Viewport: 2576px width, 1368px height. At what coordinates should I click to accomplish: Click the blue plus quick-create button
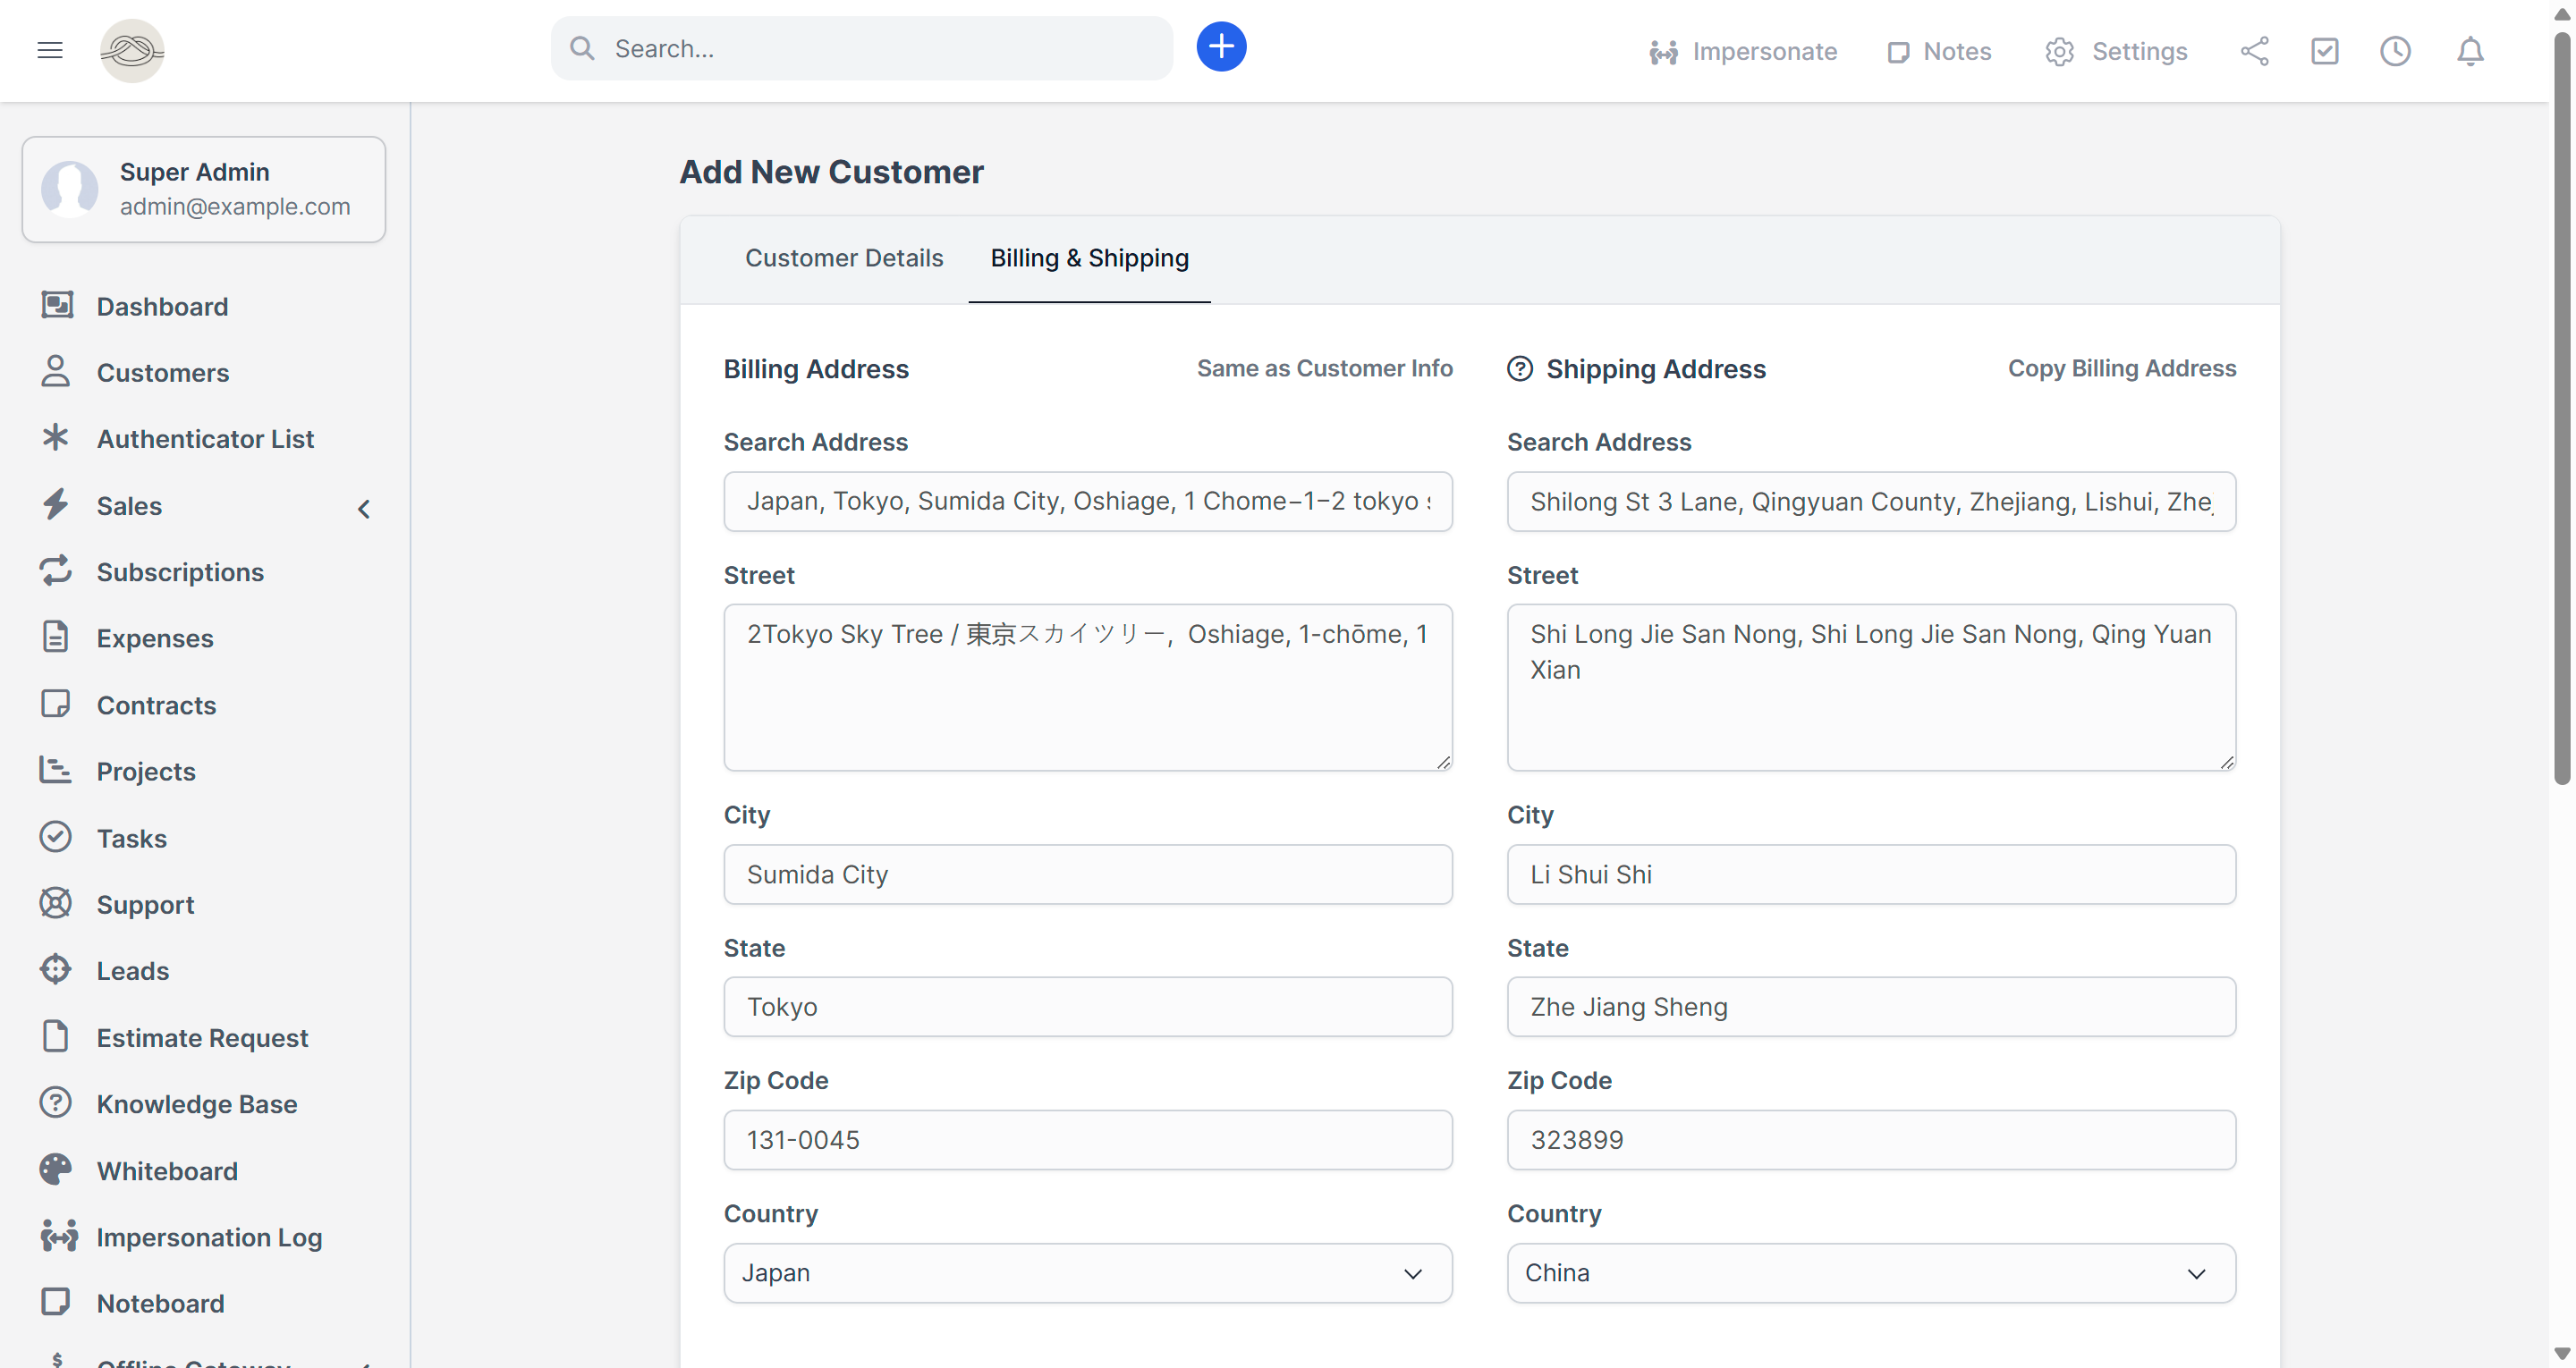(1221, 47)
